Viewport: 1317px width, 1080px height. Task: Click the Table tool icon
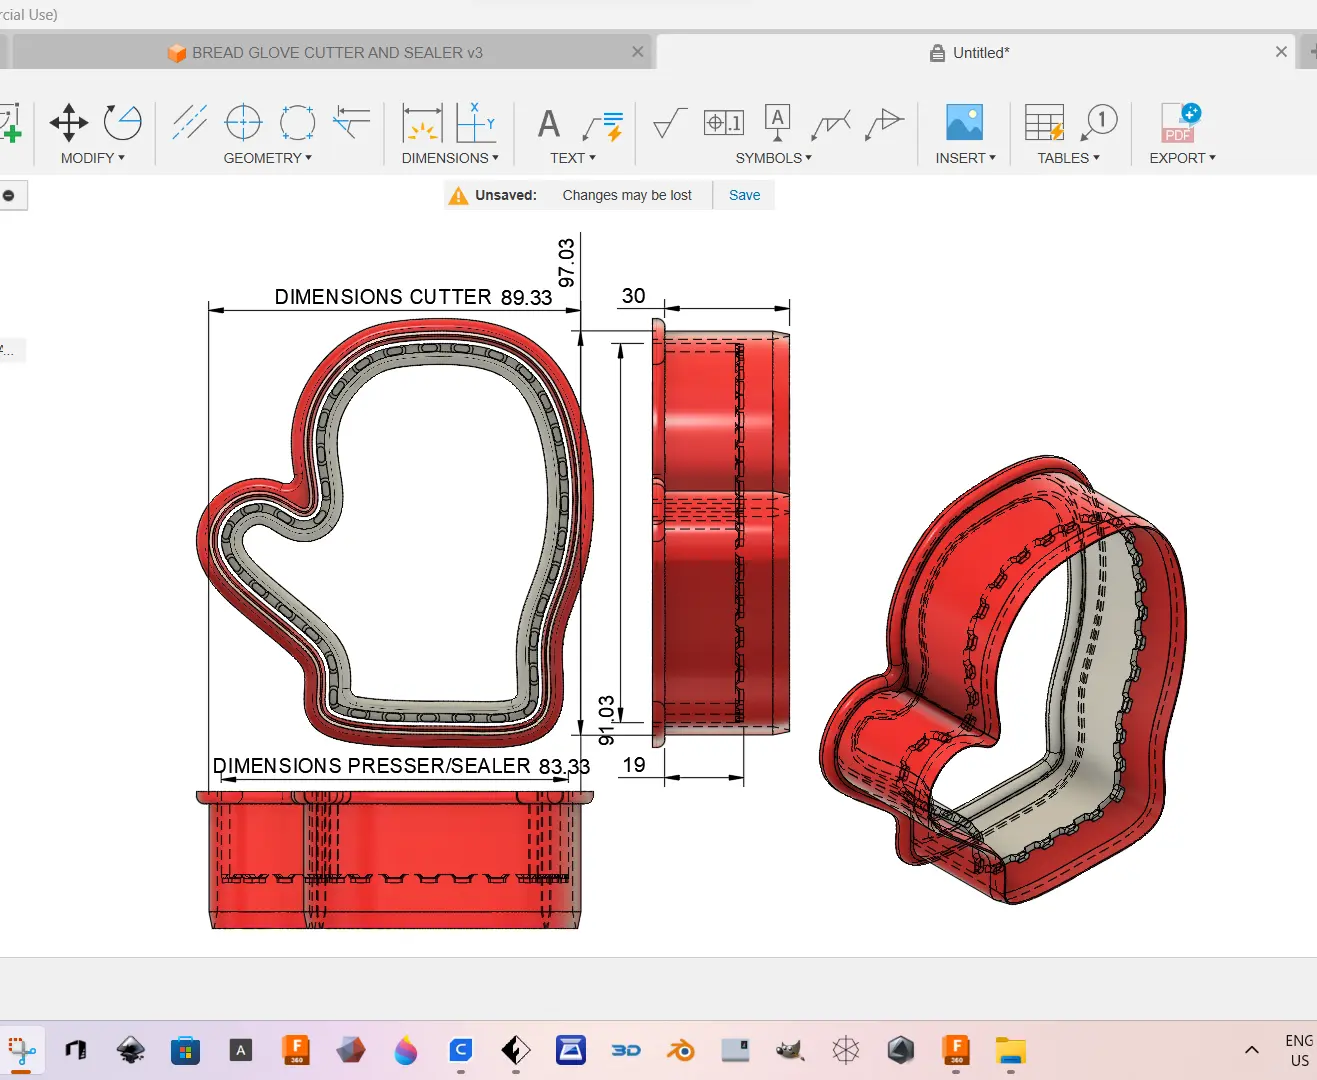click(x=1044, y=123)
